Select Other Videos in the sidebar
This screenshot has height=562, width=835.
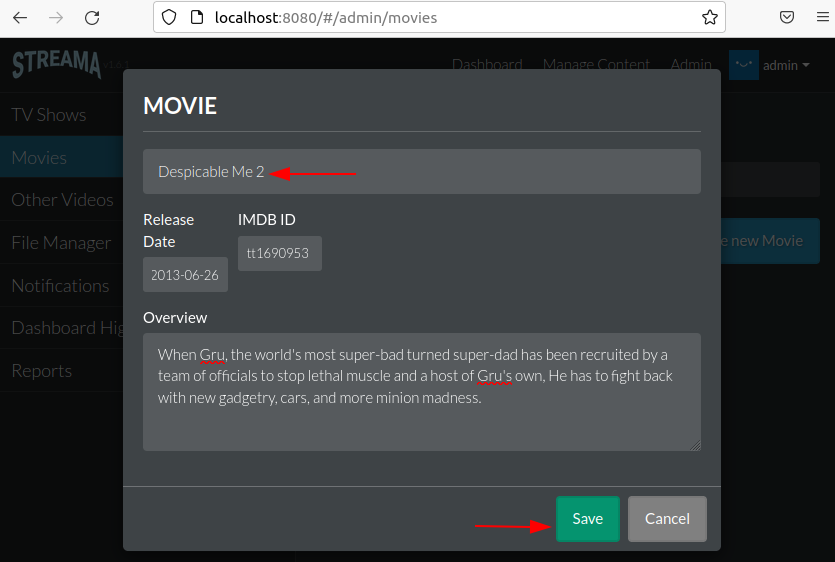coord(61,200)
